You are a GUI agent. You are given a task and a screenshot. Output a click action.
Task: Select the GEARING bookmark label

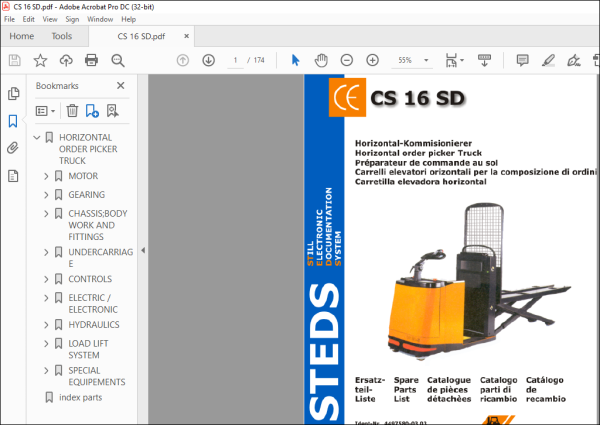(x=86, y=195)
